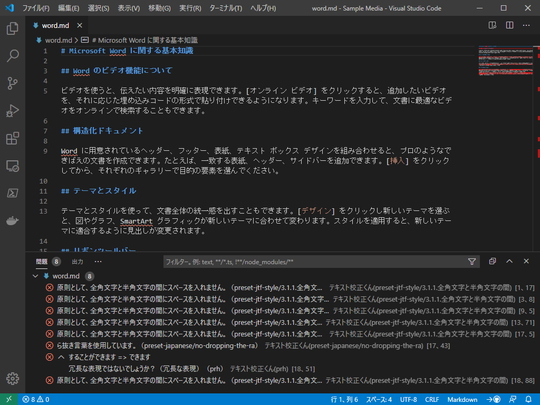
Task: Open the 移動(G) menu
Action: [159, 8]
